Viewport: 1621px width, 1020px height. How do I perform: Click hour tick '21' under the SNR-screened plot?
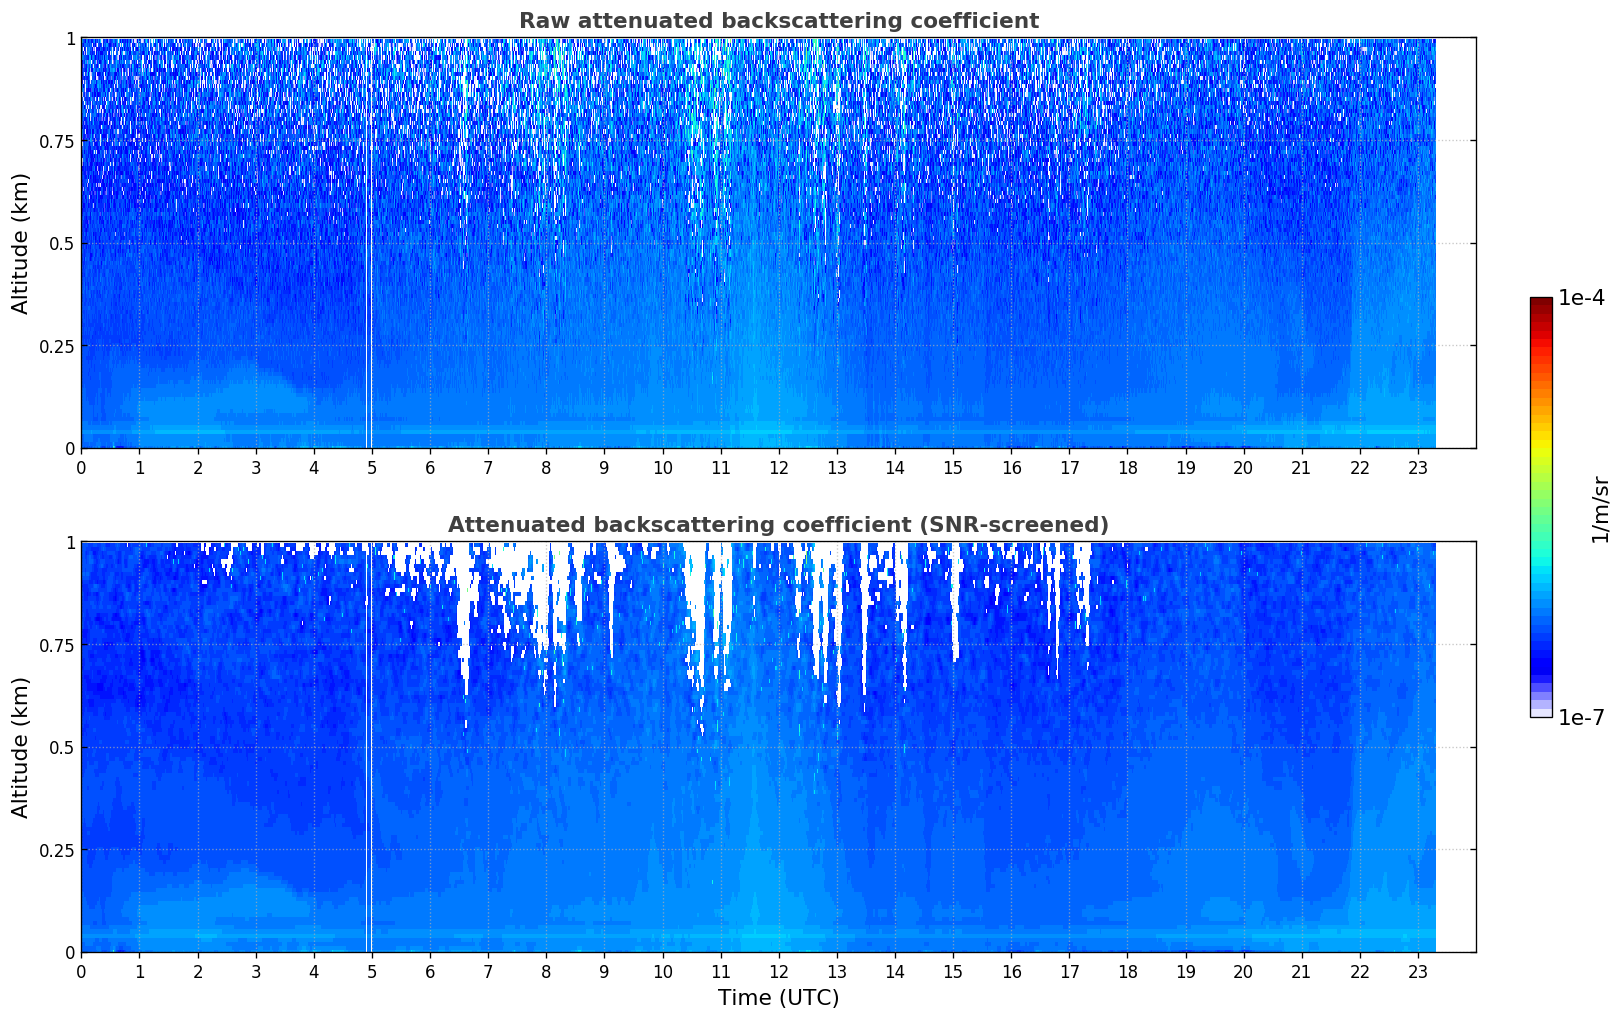[1301, 971]
